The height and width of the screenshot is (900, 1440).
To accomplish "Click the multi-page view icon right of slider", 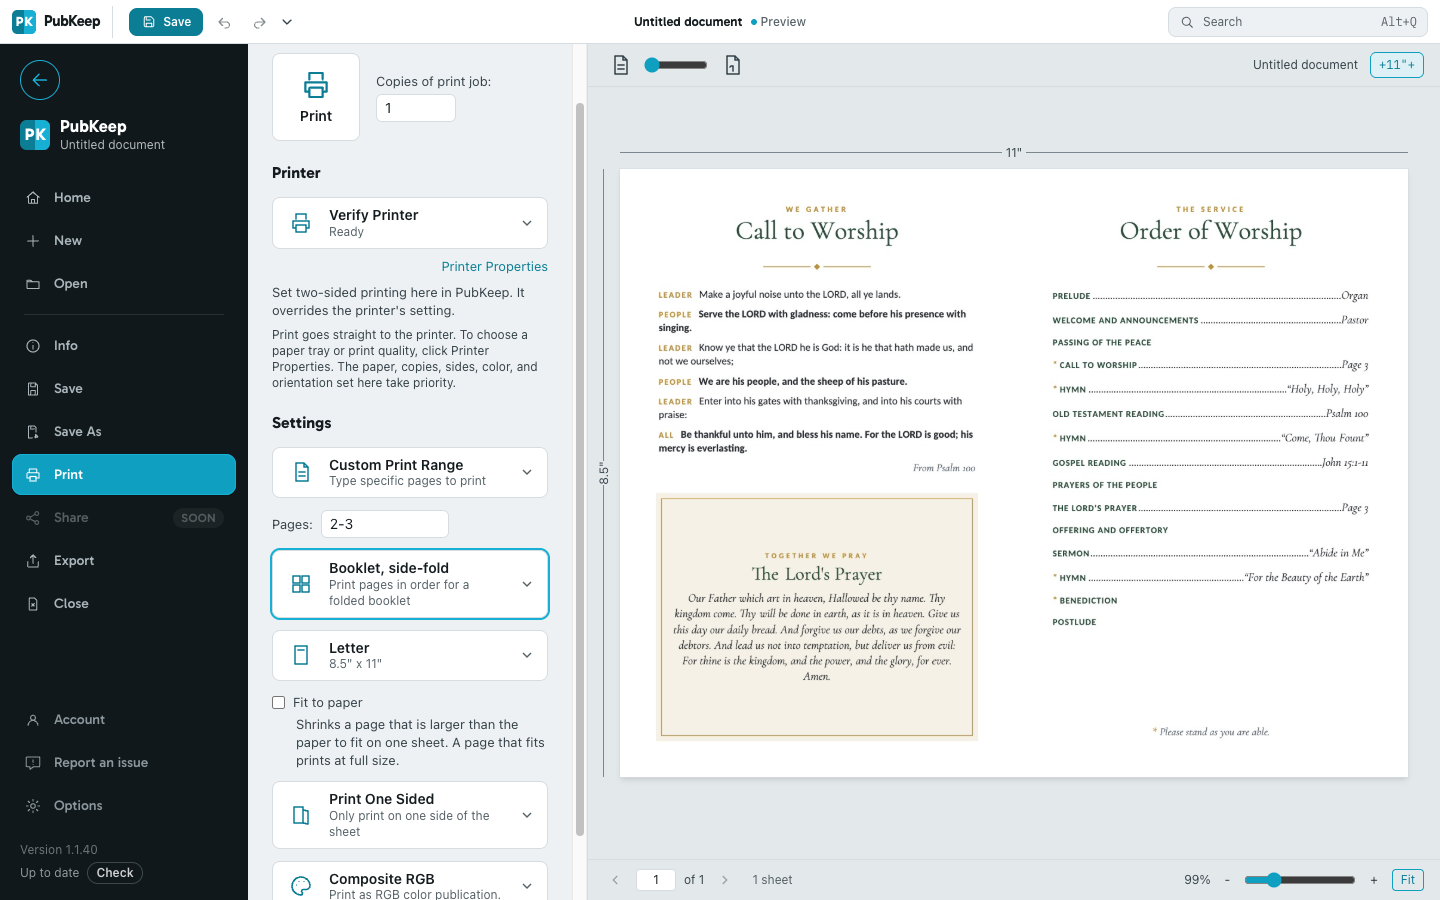I will (733, 65).
